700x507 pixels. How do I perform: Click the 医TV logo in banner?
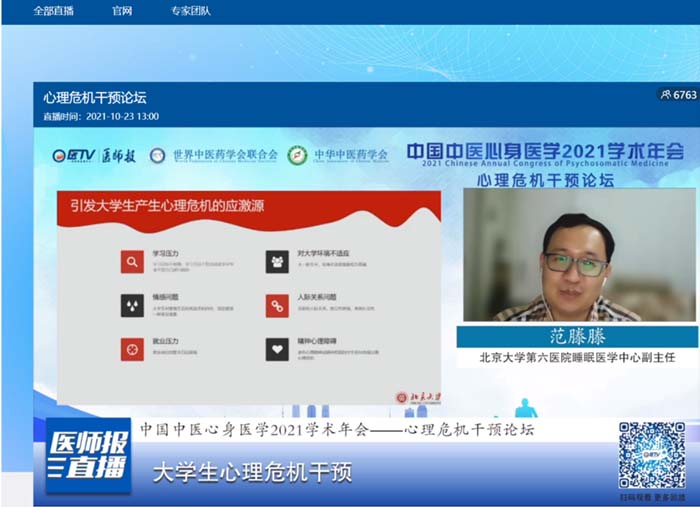click(x=74, y=156)
